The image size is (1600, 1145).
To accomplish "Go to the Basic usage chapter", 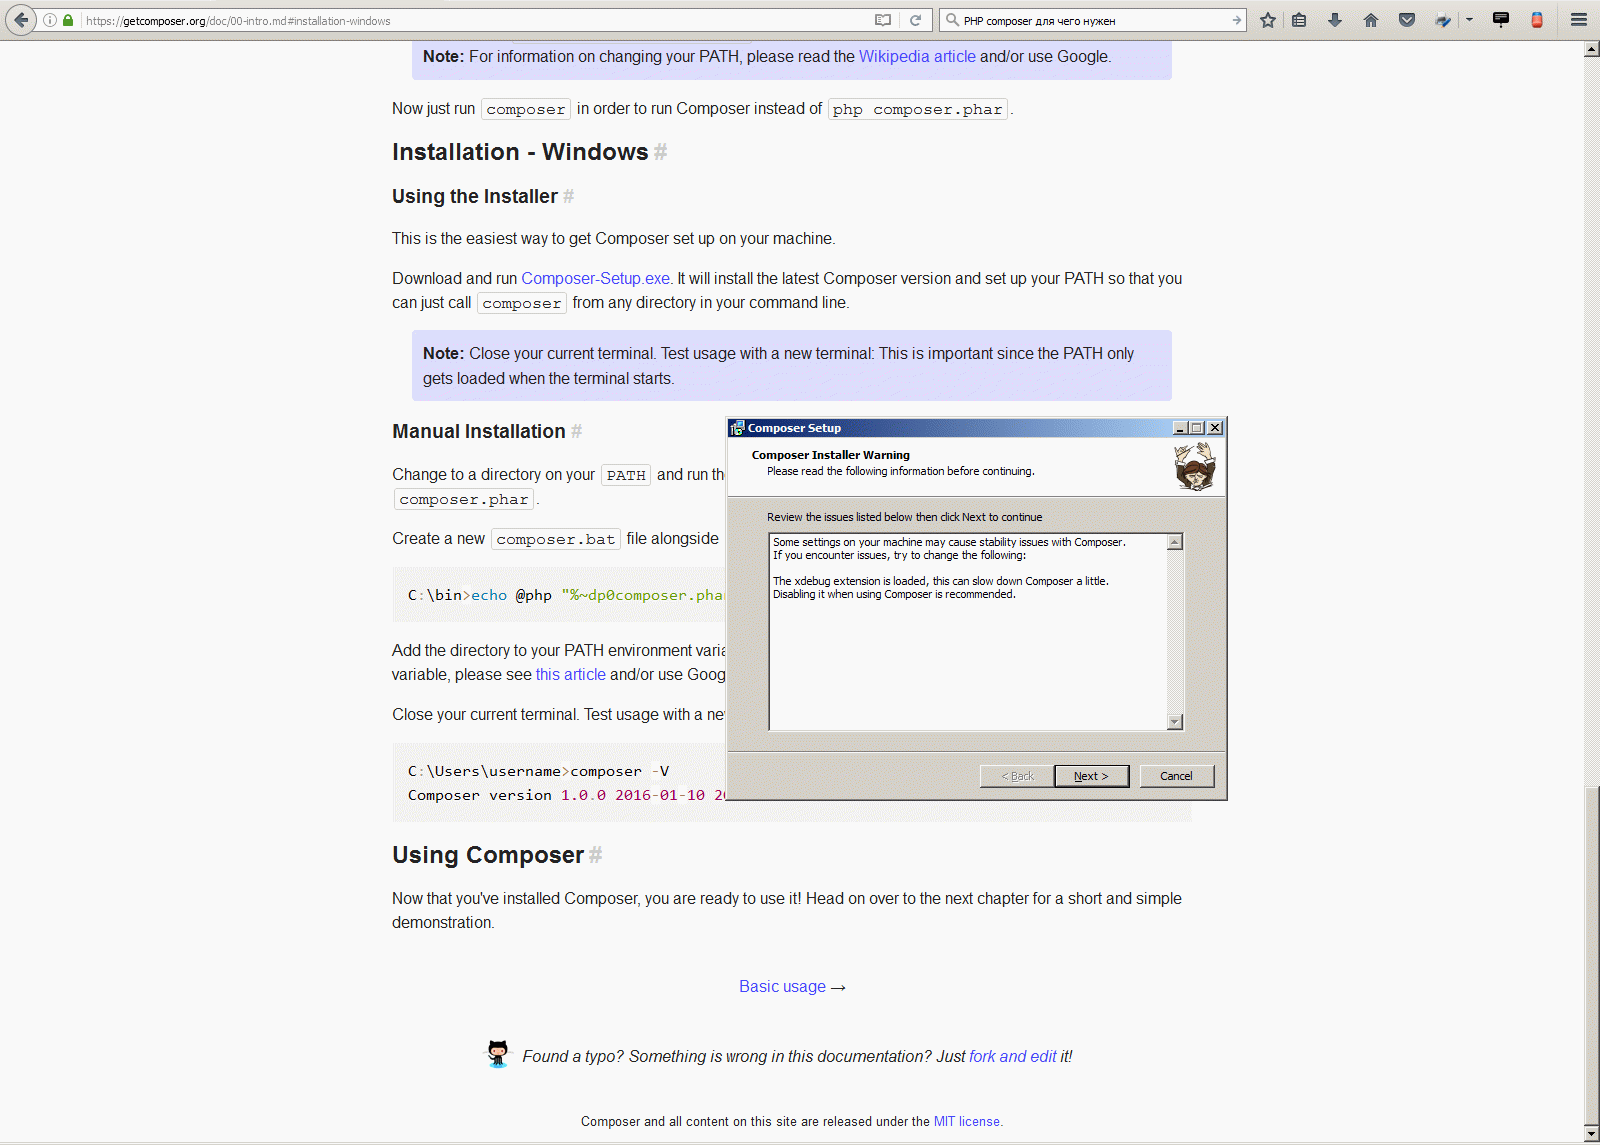I will pyautogui.click(x=783, y=987).
